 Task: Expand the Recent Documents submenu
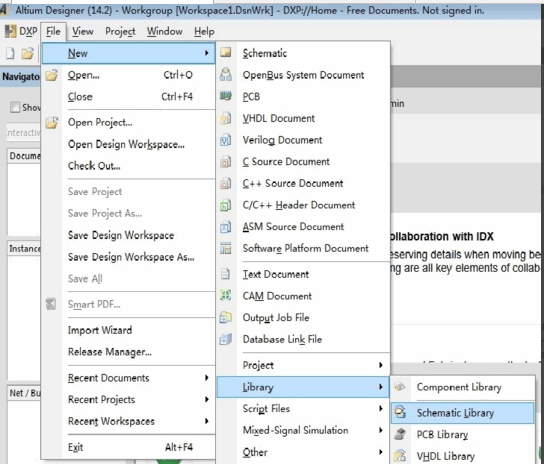[x=206, y=377]
